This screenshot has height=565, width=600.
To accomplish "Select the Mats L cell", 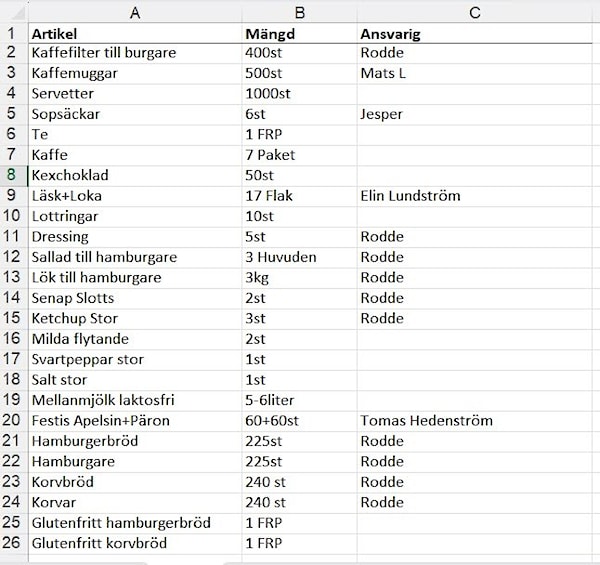I will (474, 73).
